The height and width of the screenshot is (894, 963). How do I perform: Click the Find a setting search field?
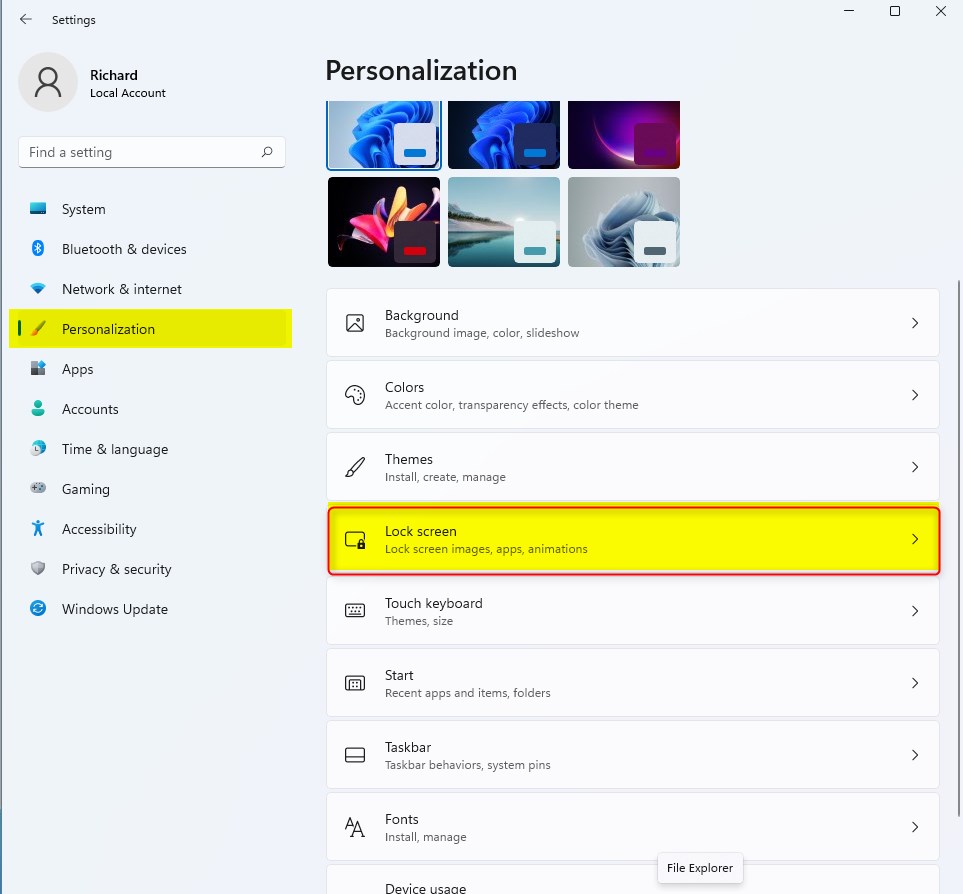coord(152,152)
